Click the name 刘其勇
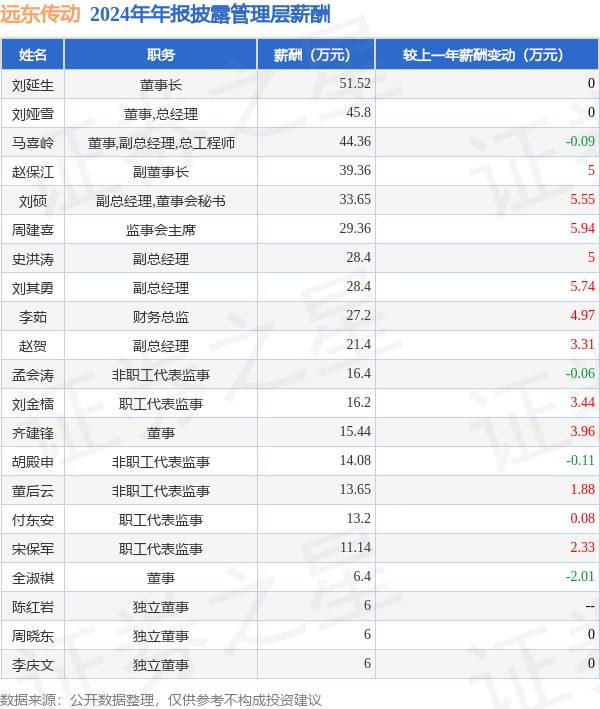The image size is (600, 709). click(33, 288)
